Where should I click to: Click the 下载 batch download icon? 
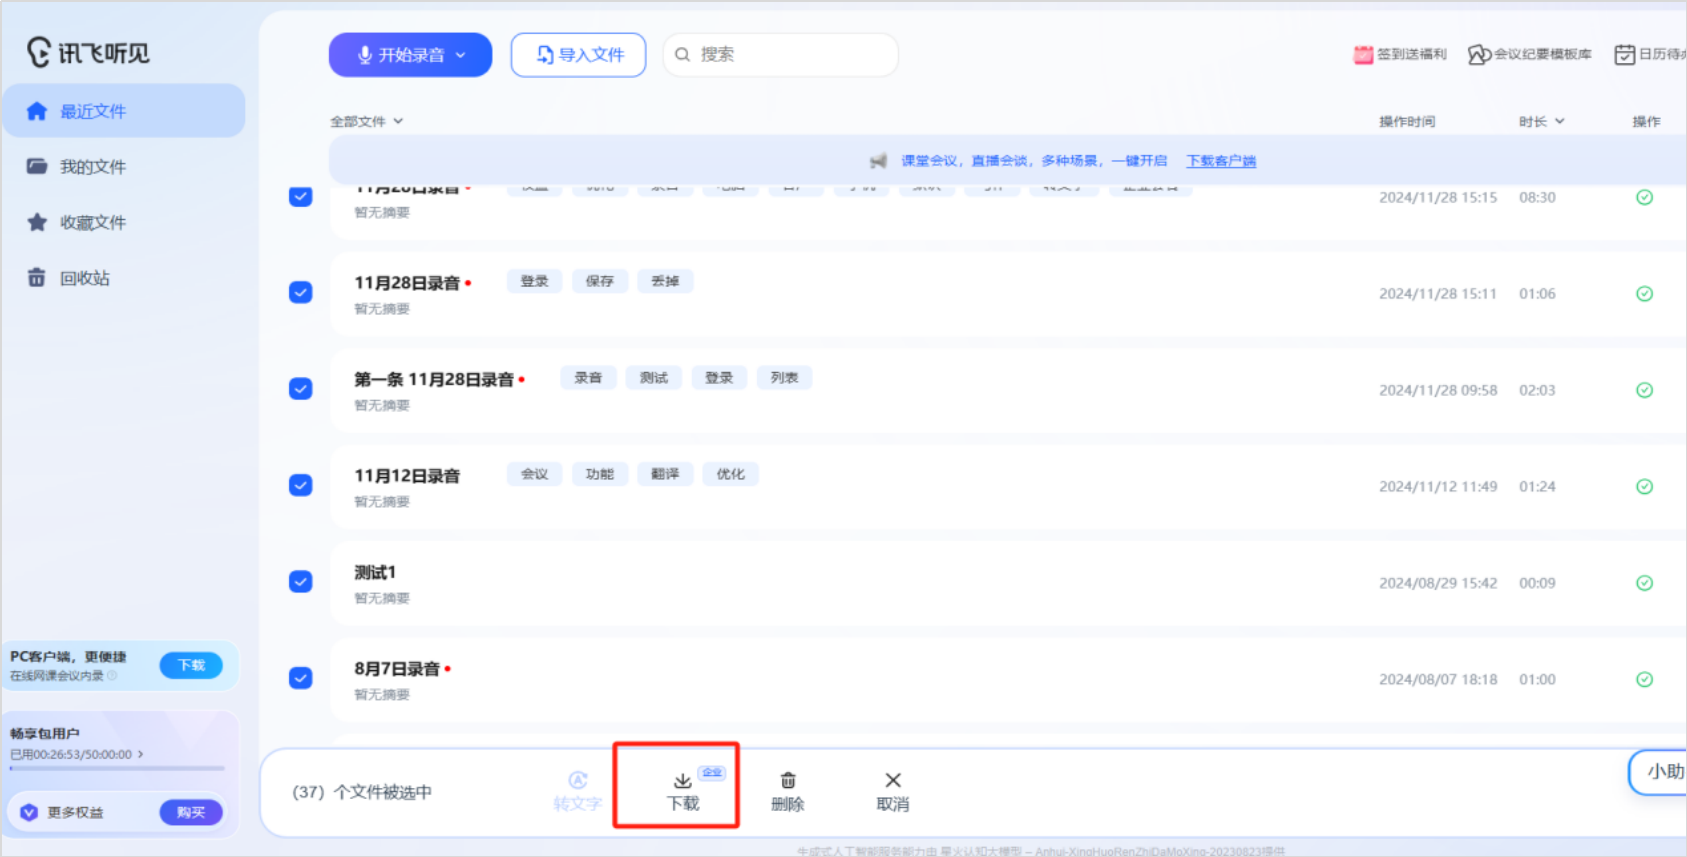[x=683, y=780]
